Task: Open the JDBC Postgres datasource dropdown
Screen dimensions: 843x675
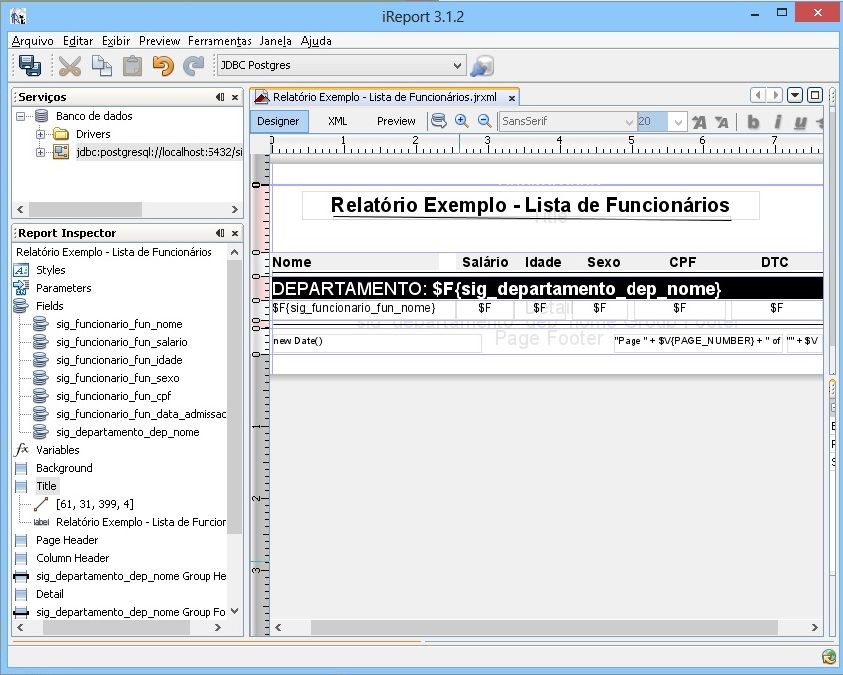Action: (x=458, y=66)
